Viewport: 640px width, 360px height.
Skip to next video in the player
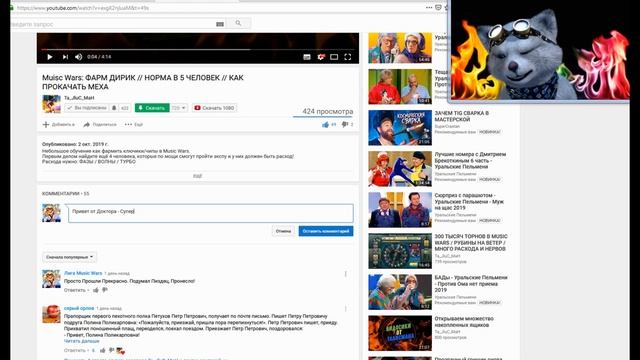tap(65, 57)
